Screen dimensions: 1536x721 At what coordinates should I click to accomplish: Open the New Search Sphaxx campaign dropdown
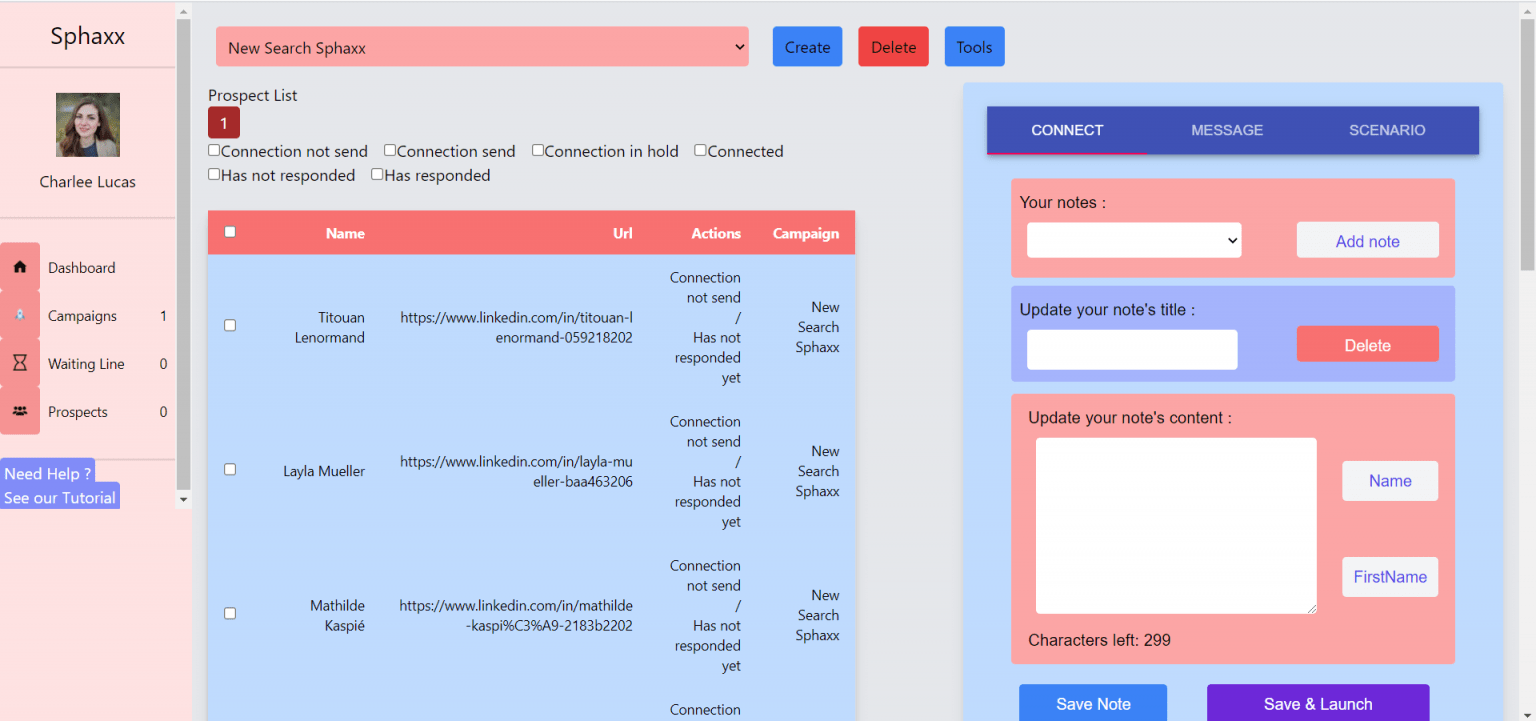click(x=482, y=47)
